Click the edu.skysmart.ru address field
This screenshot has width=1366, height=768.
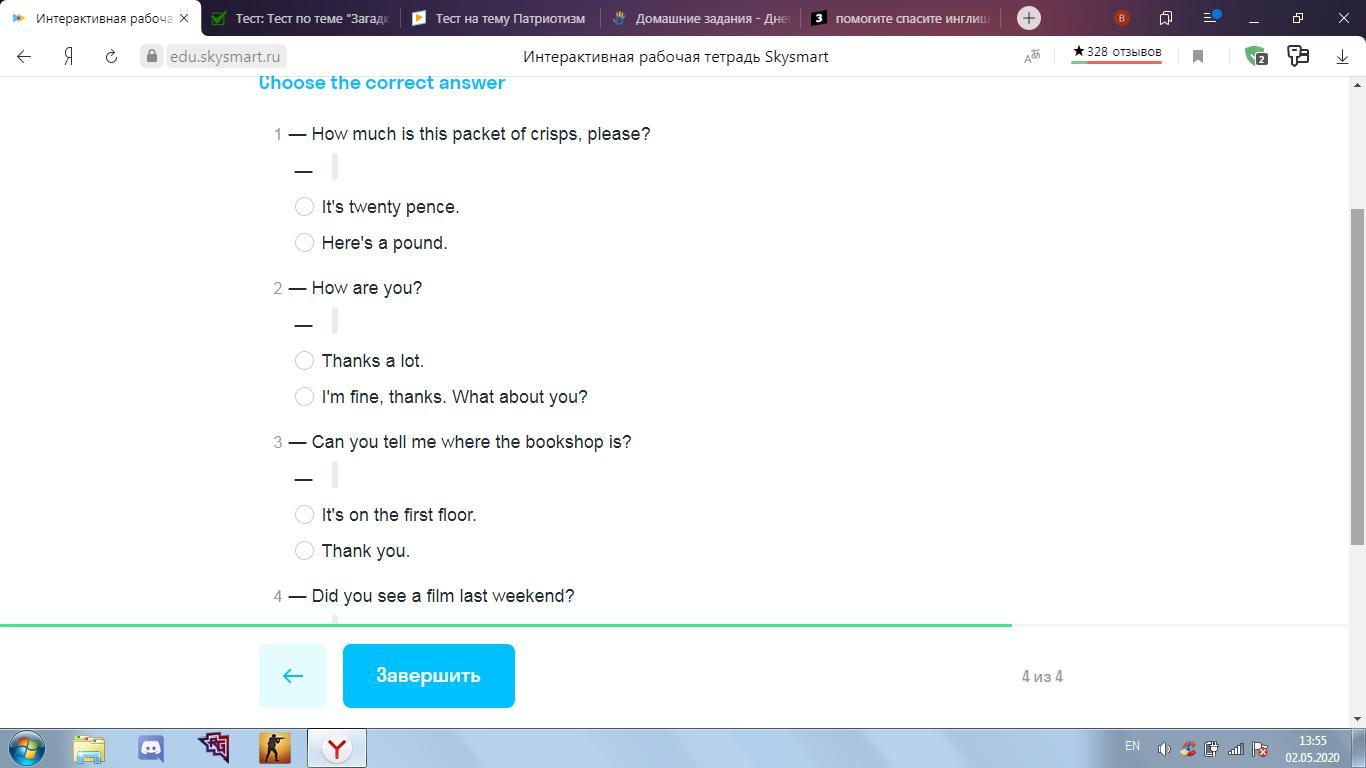click(225, 57)
